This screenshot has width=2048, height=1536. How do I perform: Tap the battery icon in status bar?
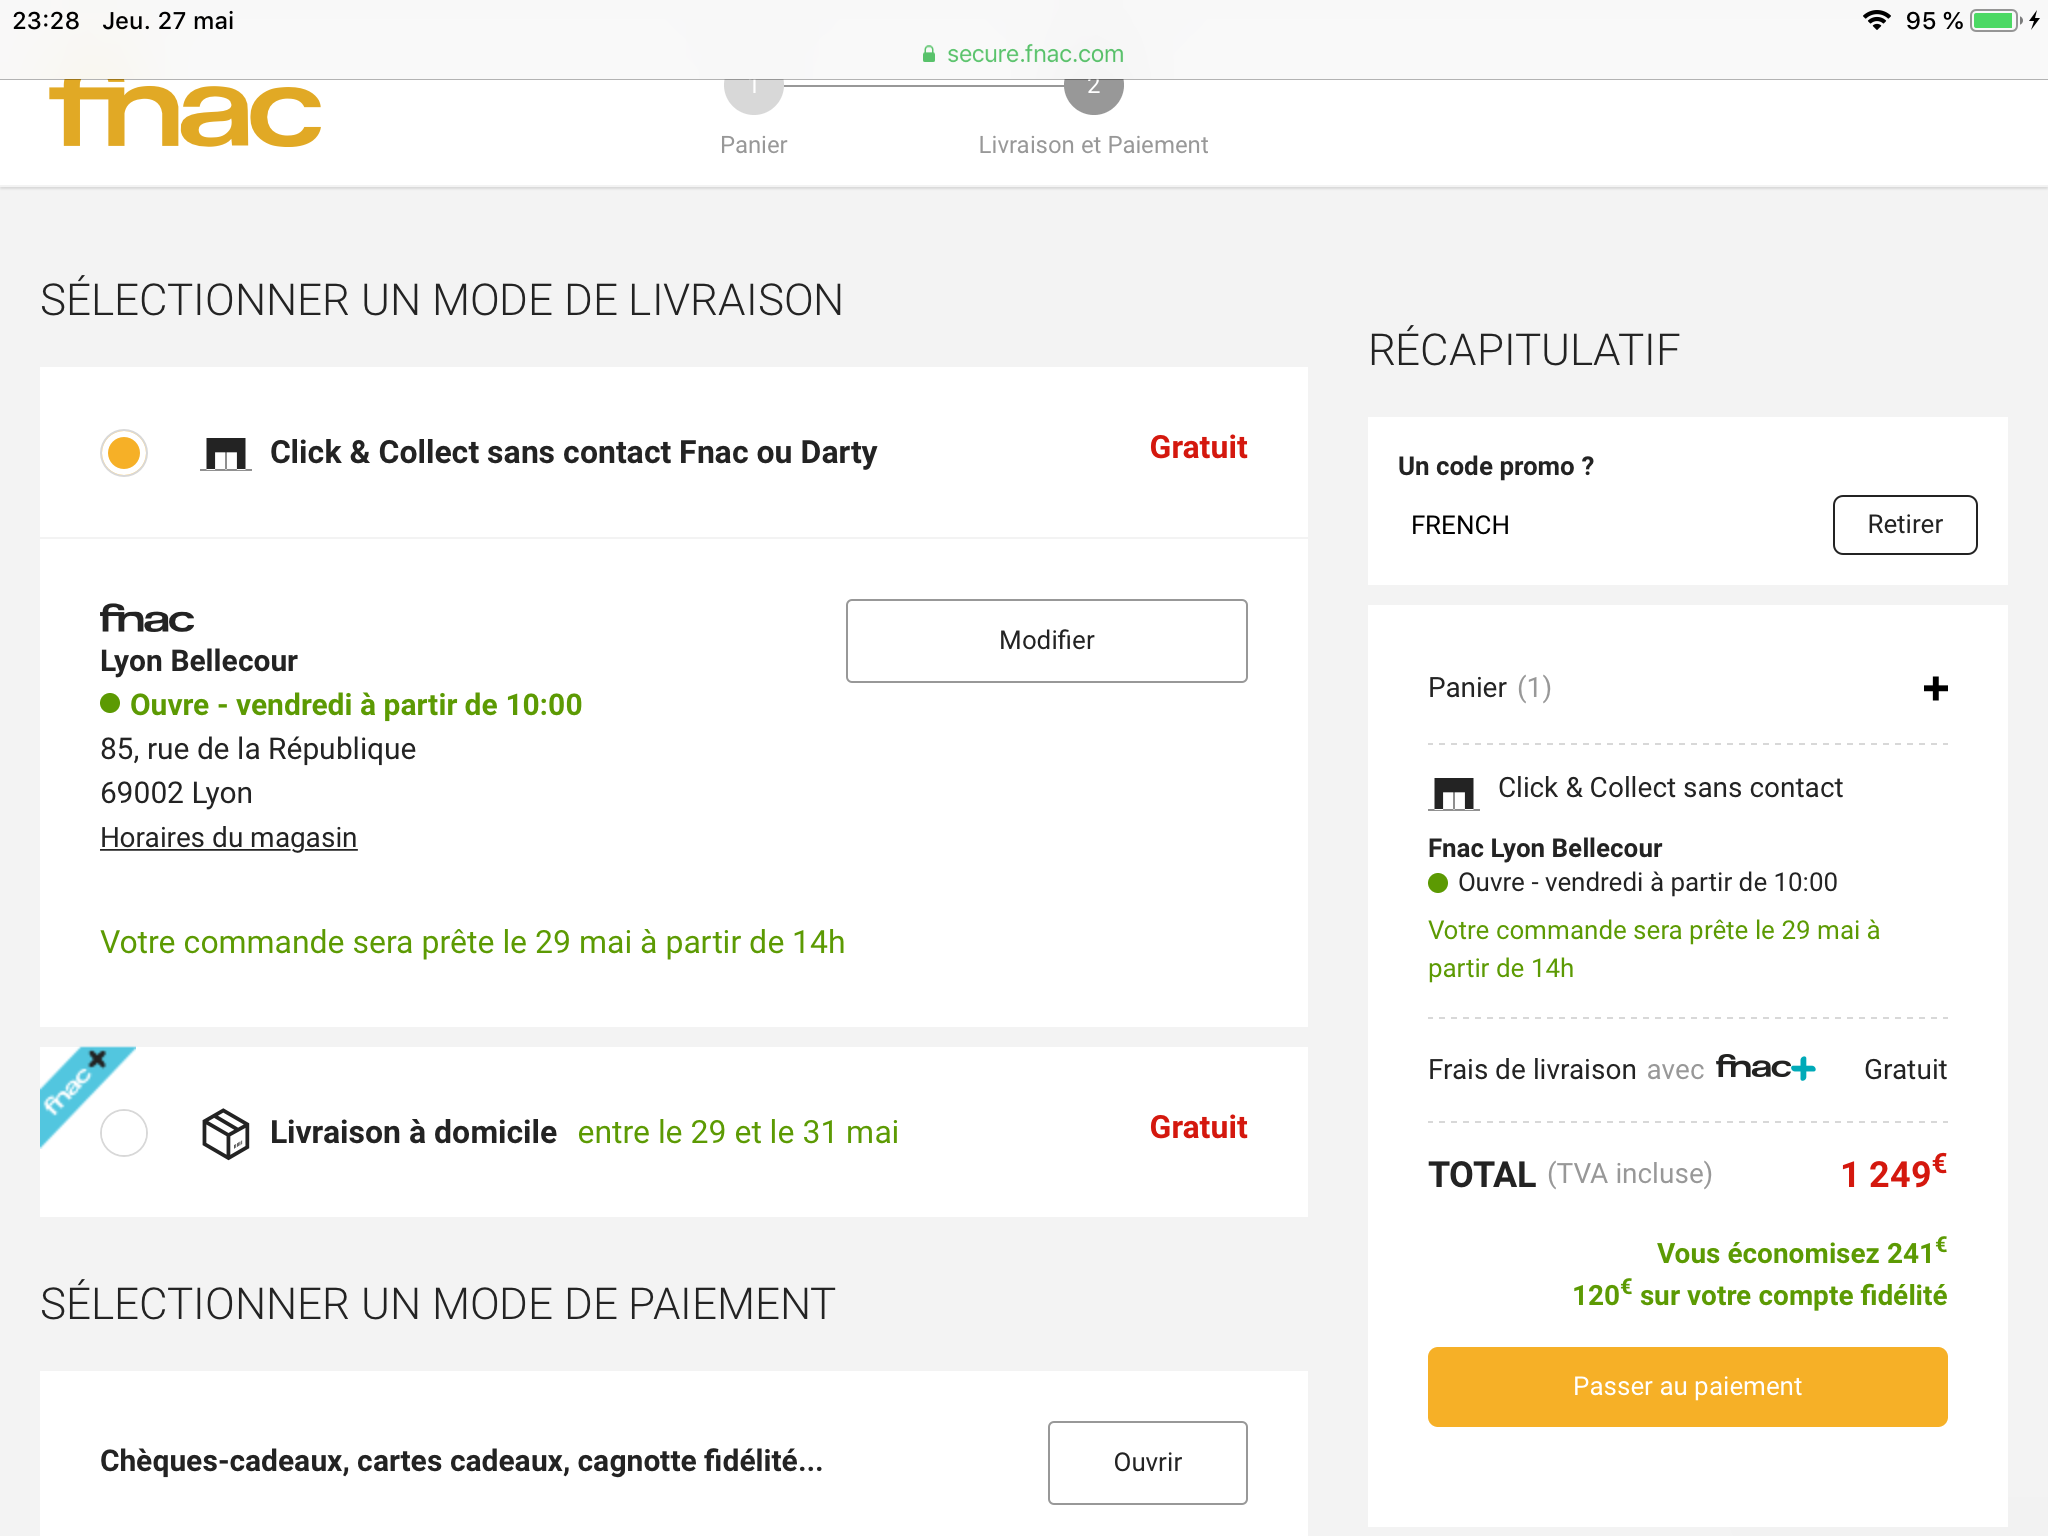click(1995, 21)
